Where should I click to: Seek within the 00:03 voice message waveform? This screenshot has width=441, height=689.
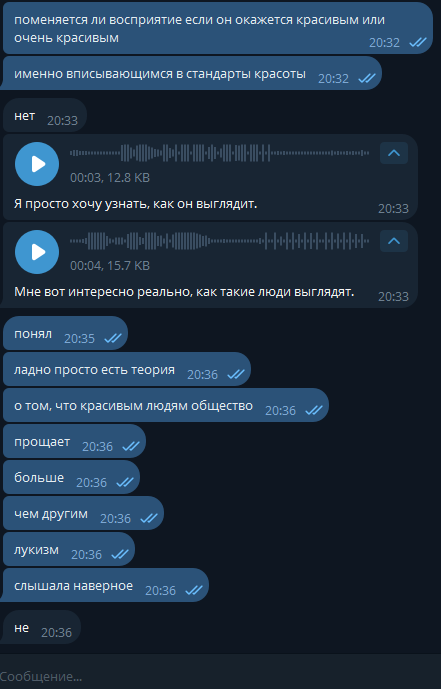(x=219, y=153)
